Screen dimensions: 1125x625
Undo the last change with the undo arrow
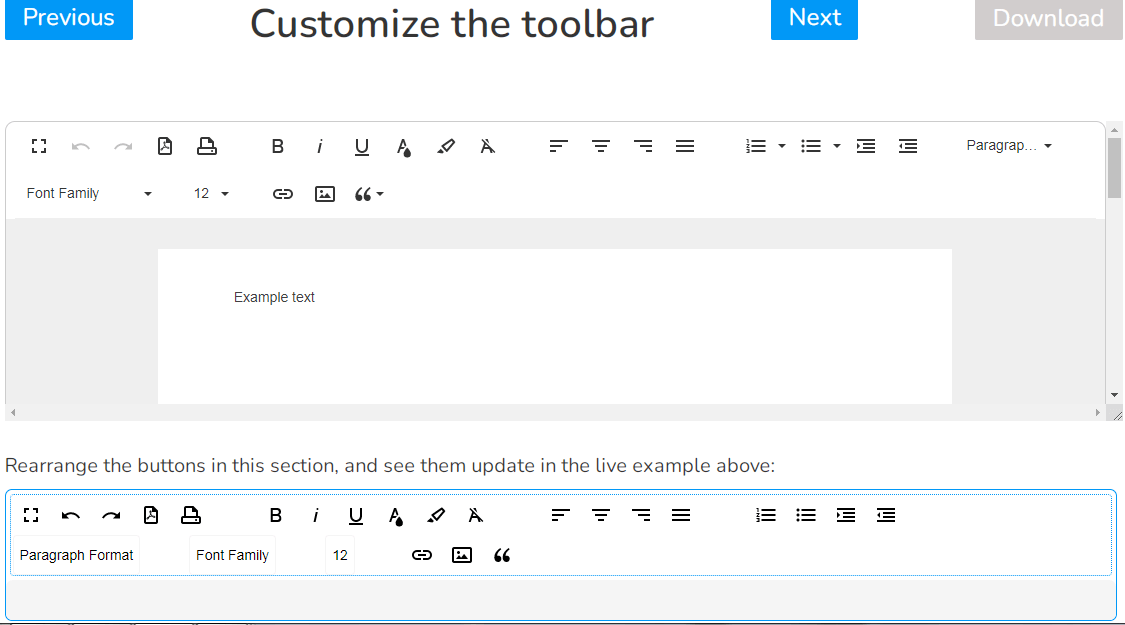pos(81,146)
